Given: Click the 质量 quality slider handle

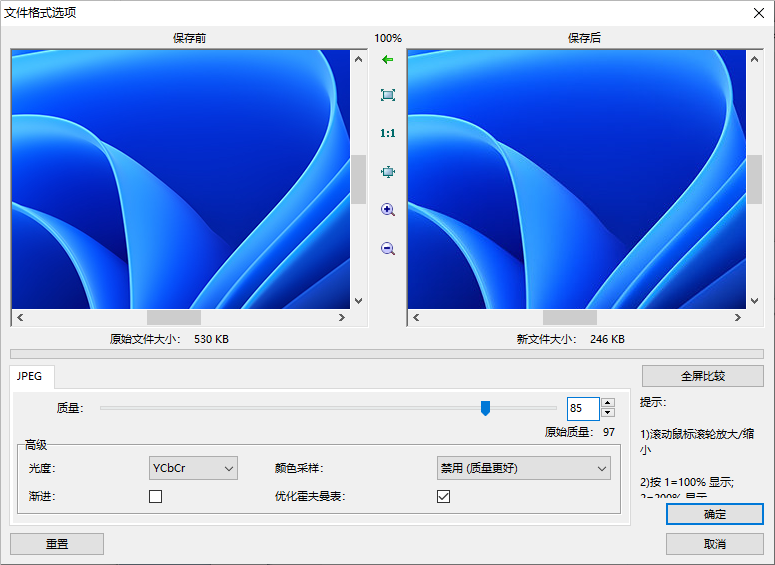Looking at the screenshot, I should coord(485,408).
